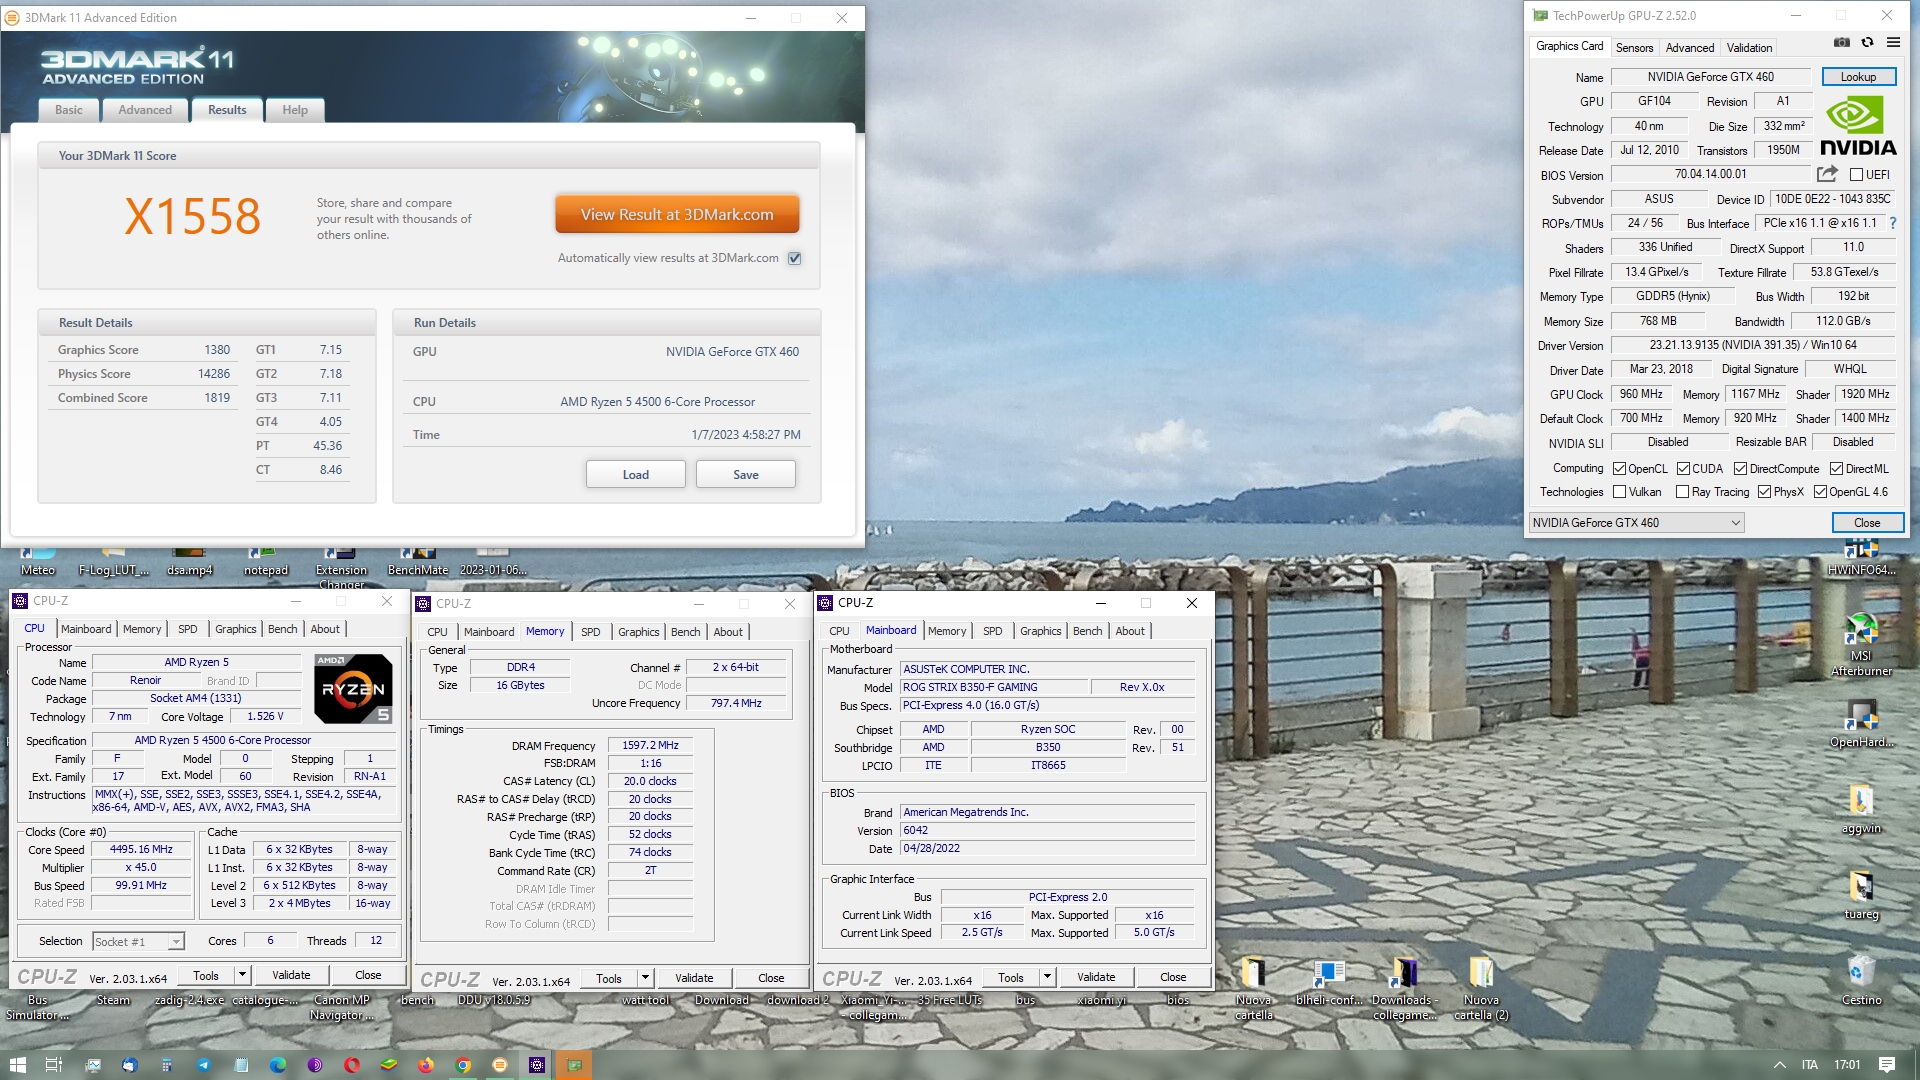Click View Result at 3DMark.com button
Screen dimensions: 1920x1080
coord(677,214)
